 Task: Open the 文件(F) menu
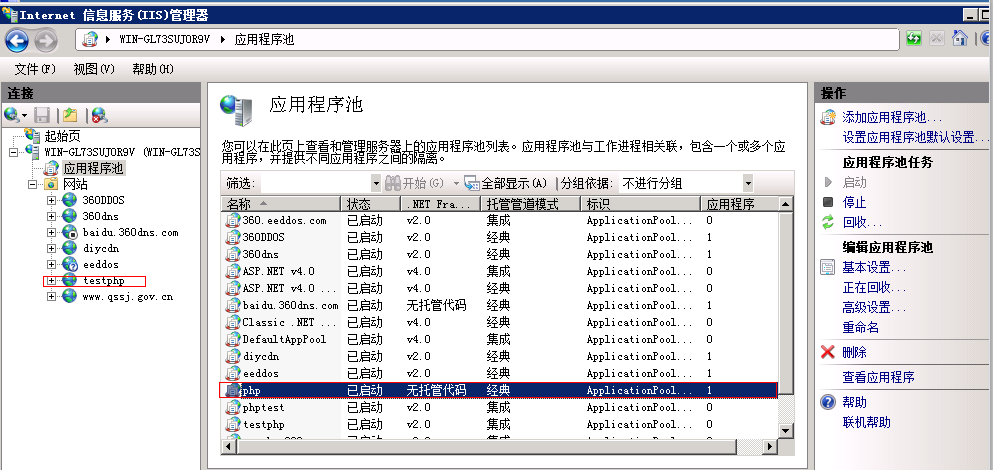[x=35, y=69]
